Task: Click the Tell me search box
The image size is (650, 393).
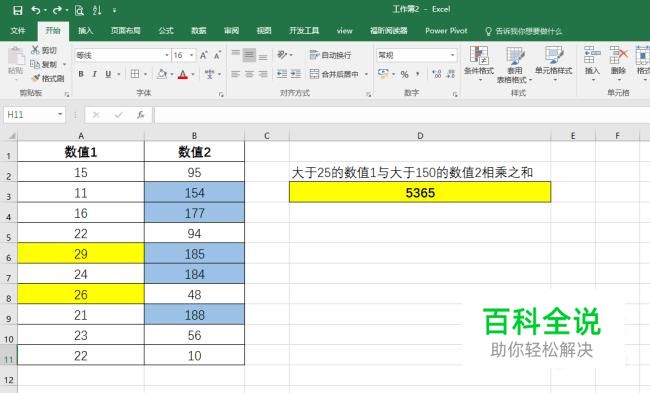Action: coord(524,31)
